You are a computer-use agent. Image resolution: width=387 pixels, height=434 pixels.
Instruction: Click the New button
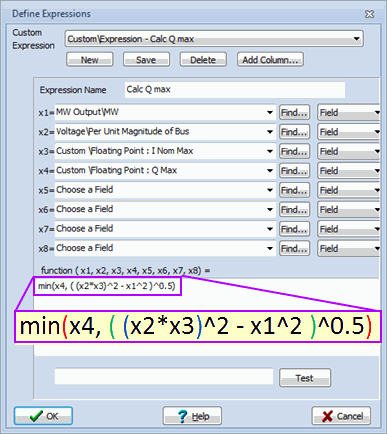(x=90, y=60)
